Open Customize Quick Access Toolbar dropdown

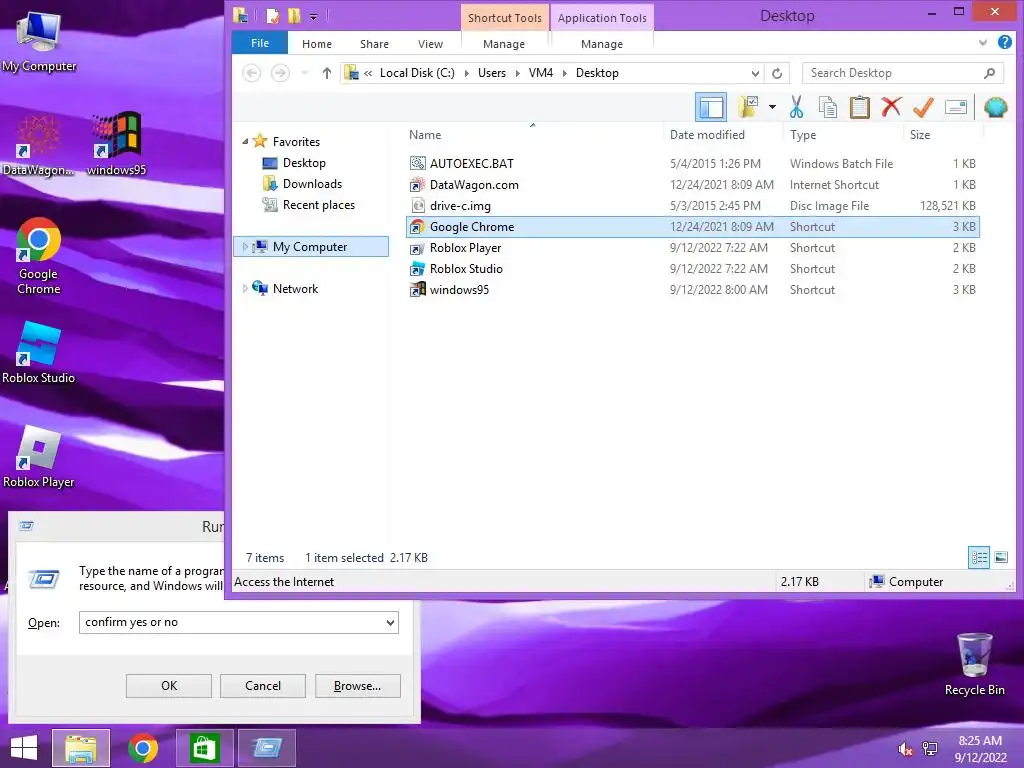click(313, 16)
